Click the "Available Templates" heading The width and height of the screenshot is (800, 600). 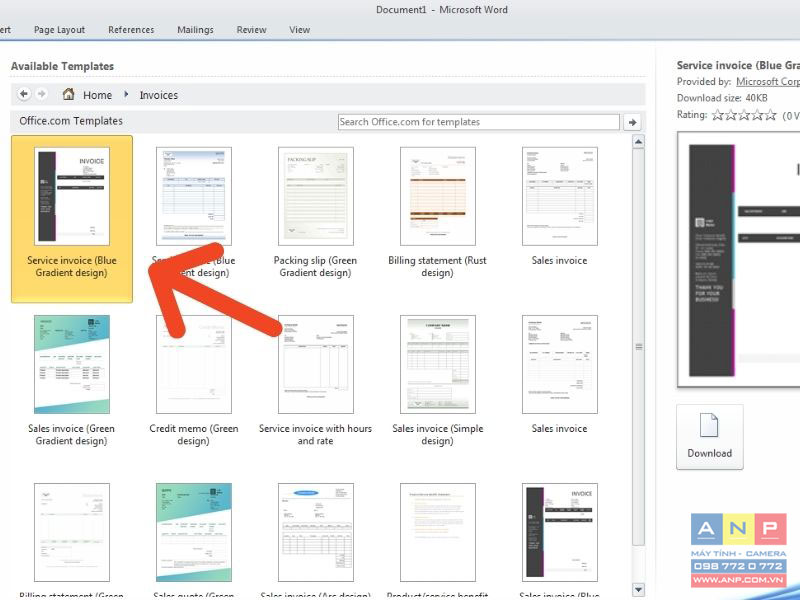coord(62,66)
